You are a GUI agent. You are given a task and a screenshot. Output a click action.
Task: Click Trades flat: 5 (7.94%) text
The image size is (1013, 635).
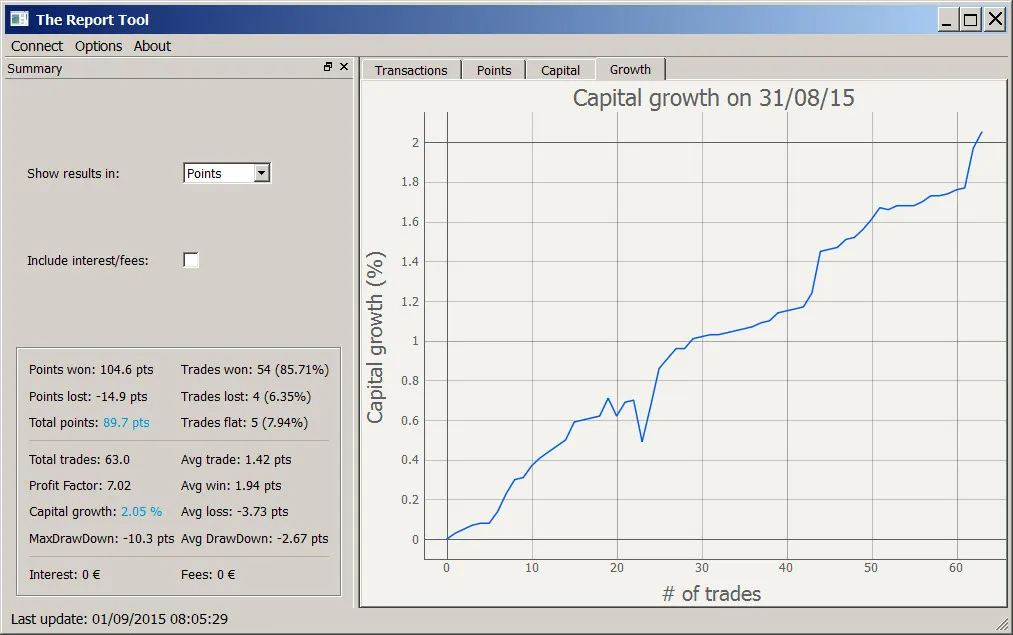click(244, 422)
